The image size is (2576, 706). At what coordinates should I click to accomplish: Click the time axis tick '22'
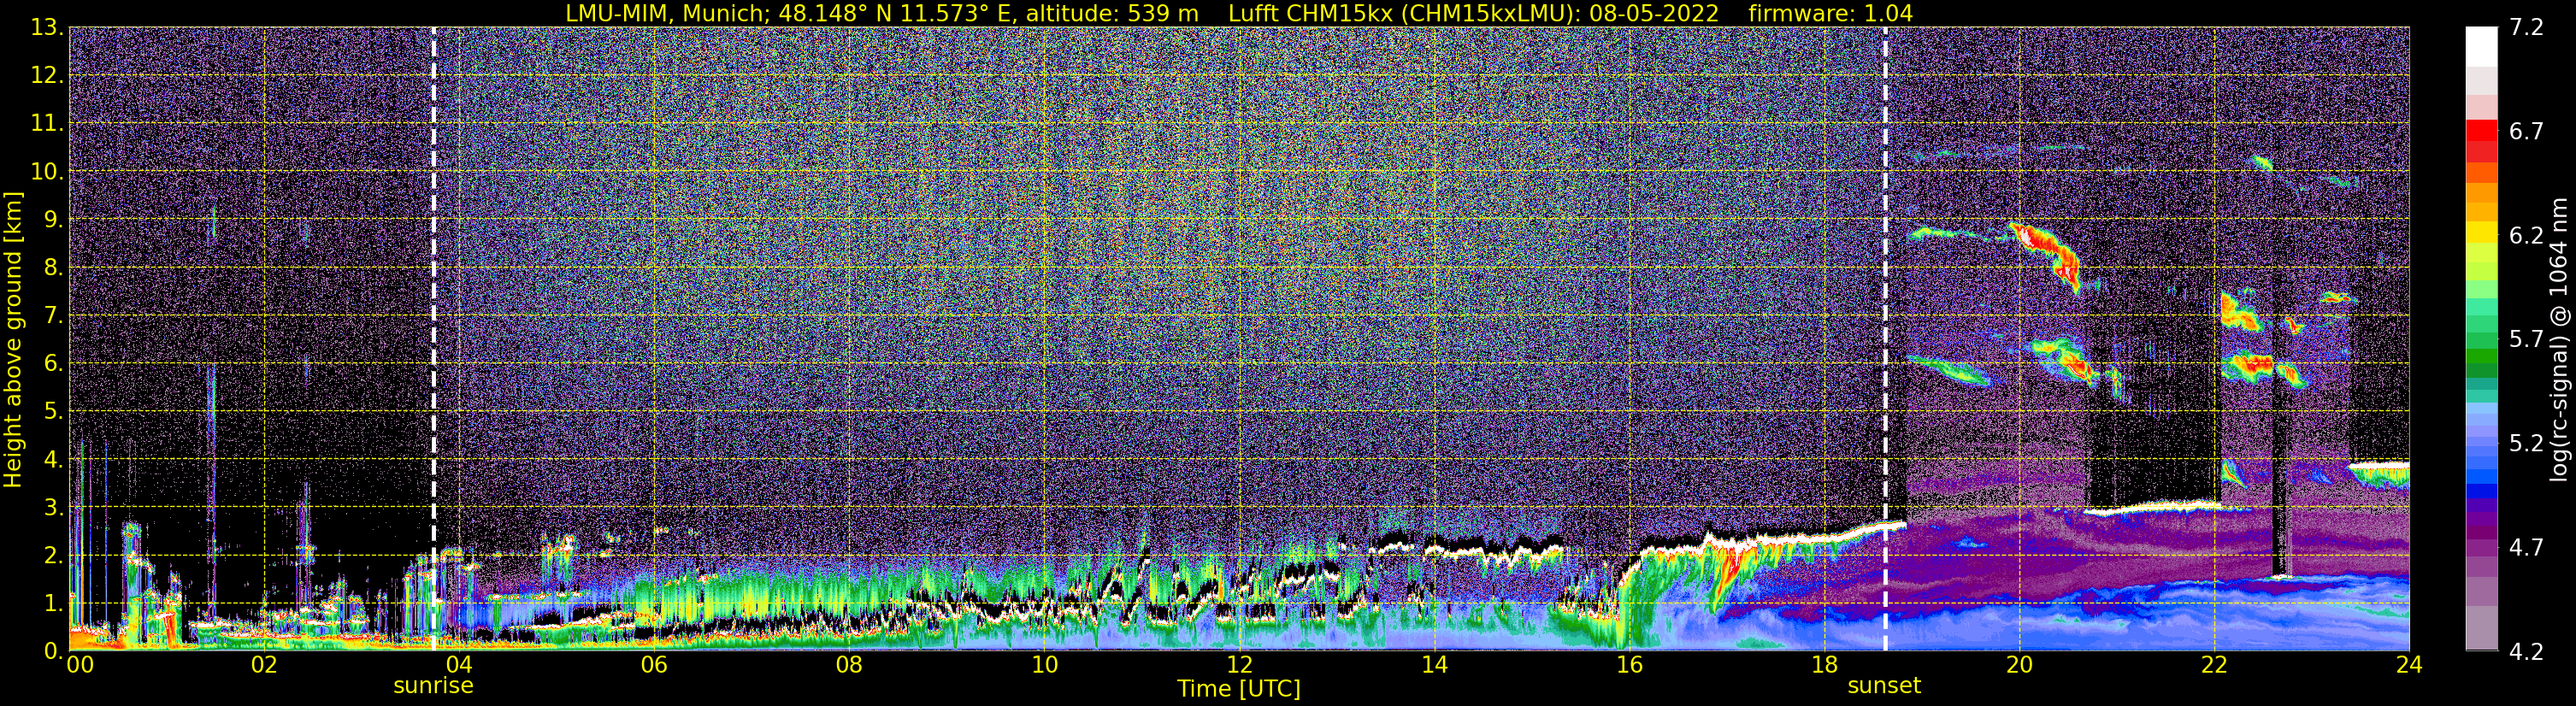coord(2214,665)
